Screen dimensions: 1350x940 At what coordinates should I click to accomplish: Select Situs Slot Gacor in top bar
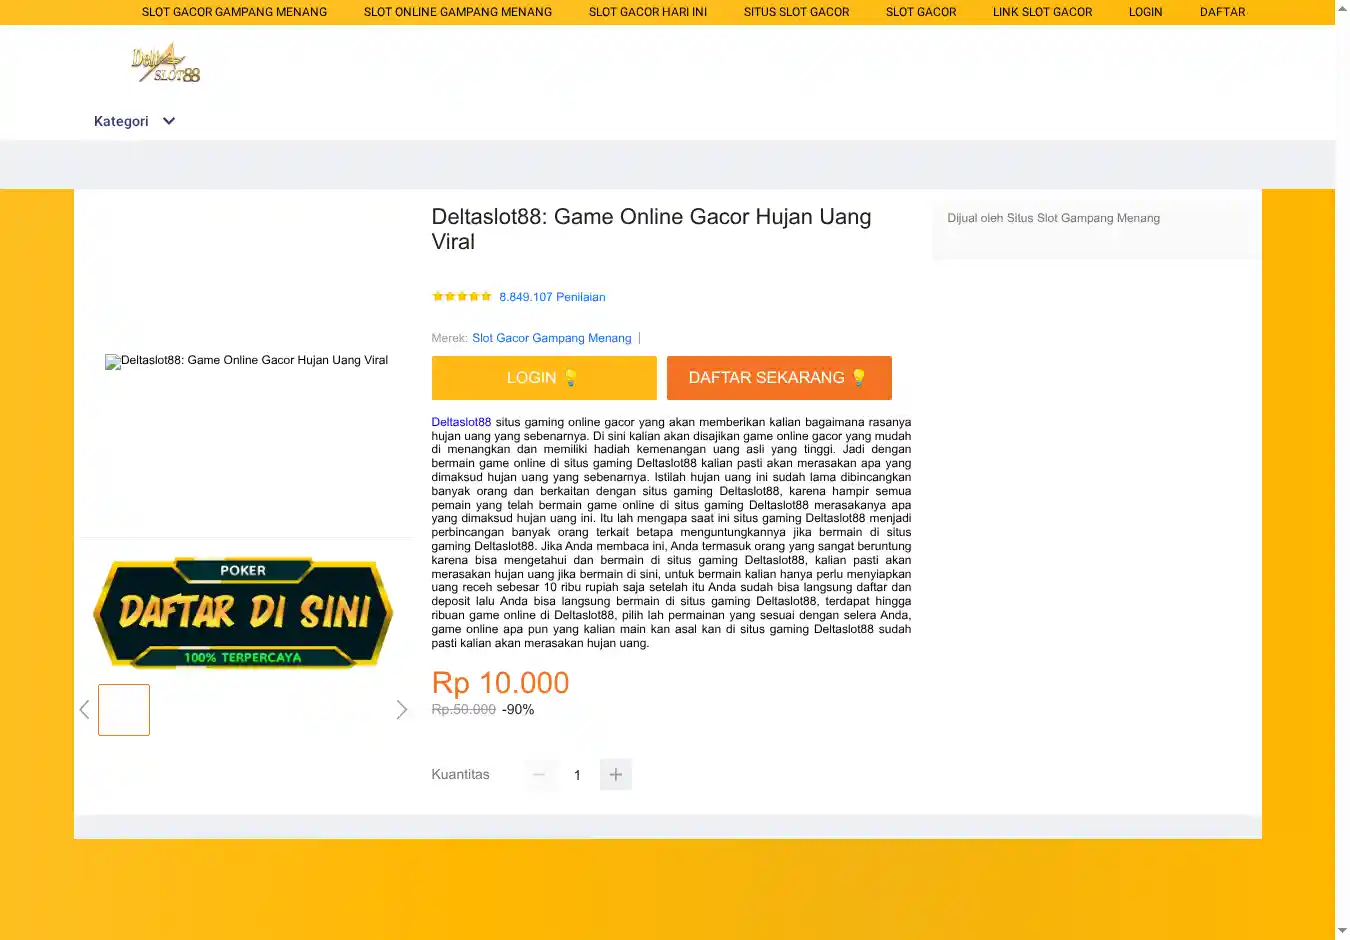coord(796,12)
